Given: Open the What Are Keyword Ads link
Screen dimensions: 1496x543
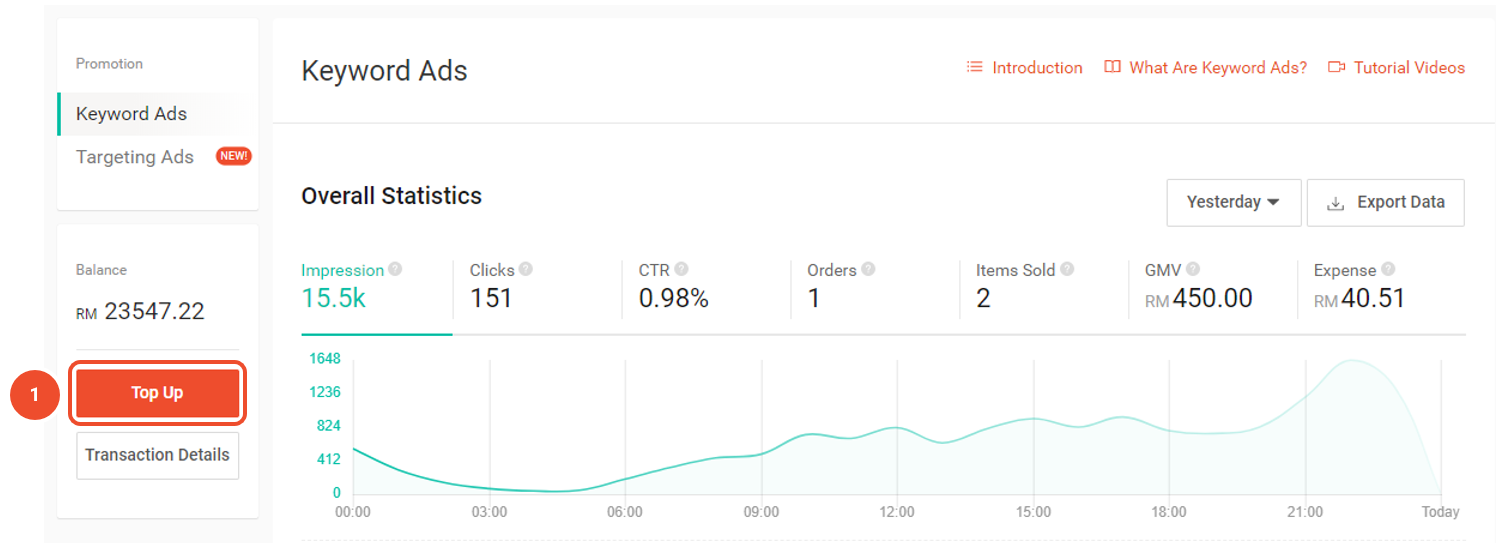Looking at the screenshot, I should tap(1206, 68).
